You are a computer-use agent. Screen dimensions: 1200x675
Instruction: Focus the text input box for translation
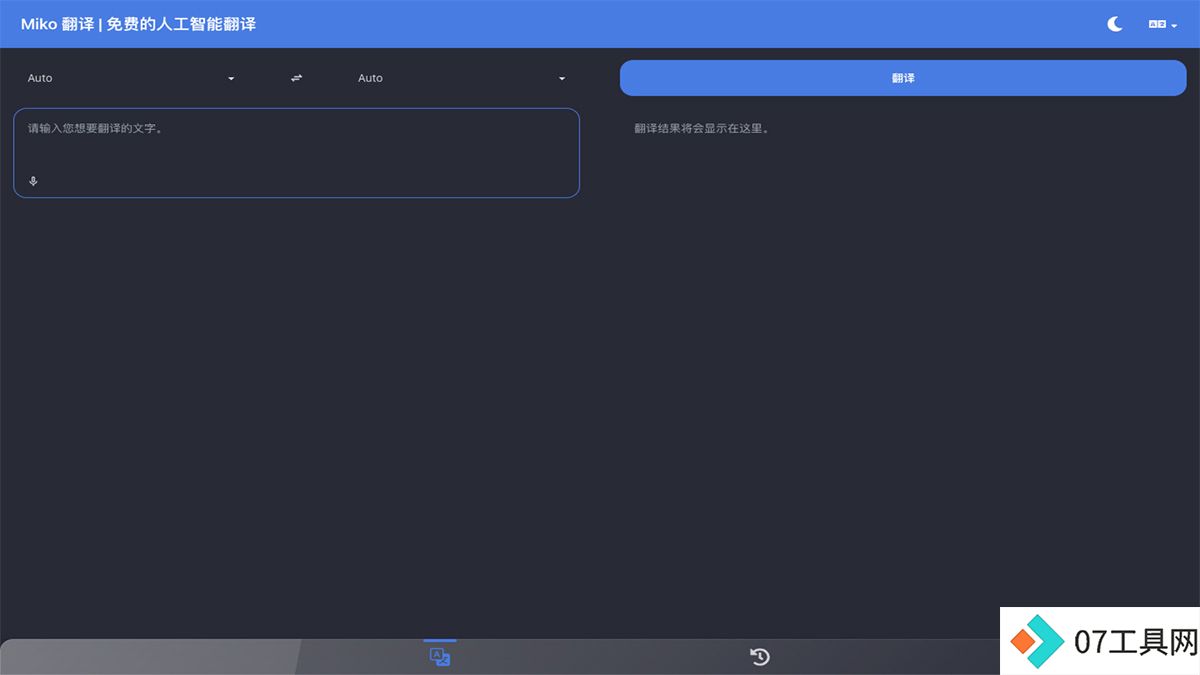(x=296, y=153)
